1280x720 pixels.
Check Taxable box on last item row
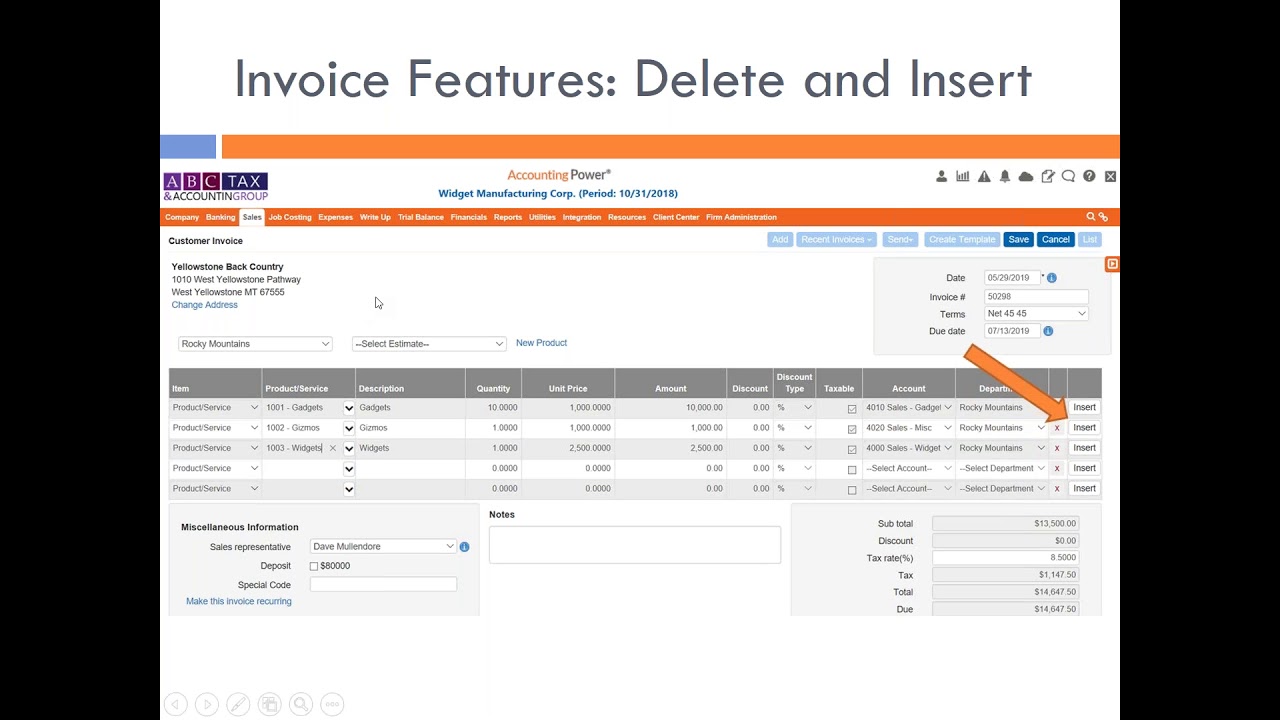[852, 490]
